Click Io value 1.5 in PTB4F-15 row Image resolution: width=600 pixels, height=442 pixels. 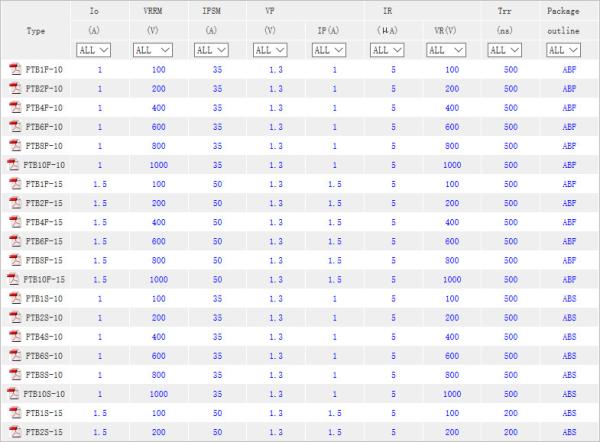point(100,222)
